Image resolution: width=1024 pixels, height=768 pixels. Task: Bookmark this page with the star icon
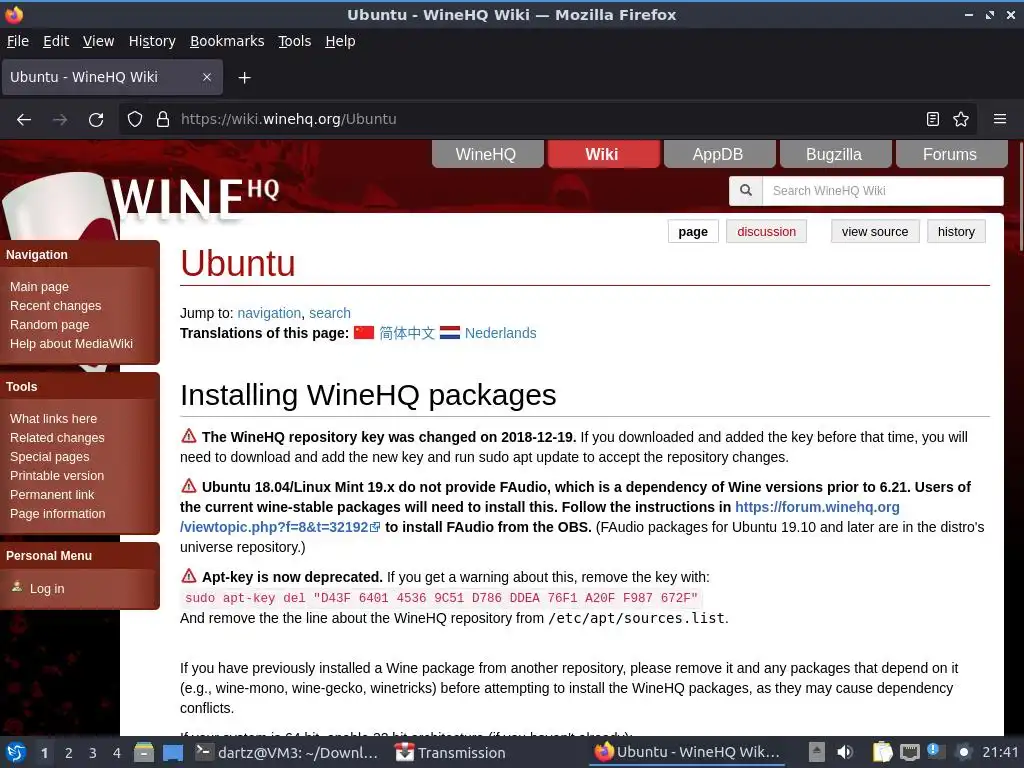tap(961, 119)
